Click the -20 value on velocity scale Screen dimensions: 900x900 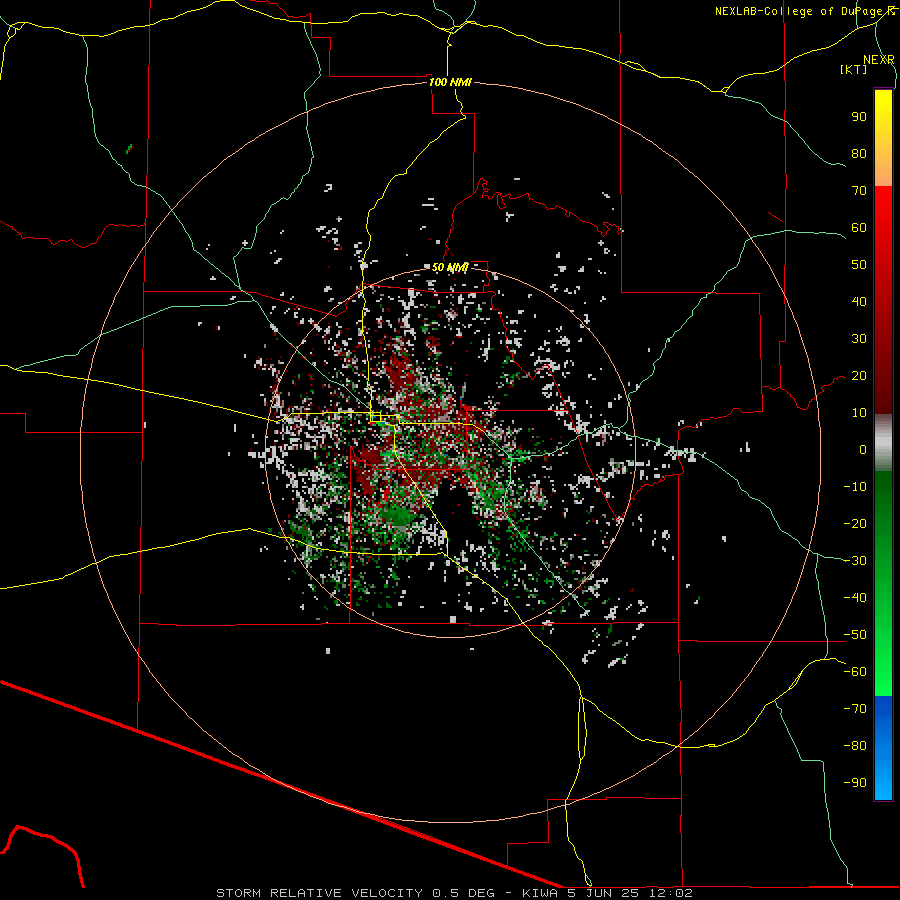[855, 524]
